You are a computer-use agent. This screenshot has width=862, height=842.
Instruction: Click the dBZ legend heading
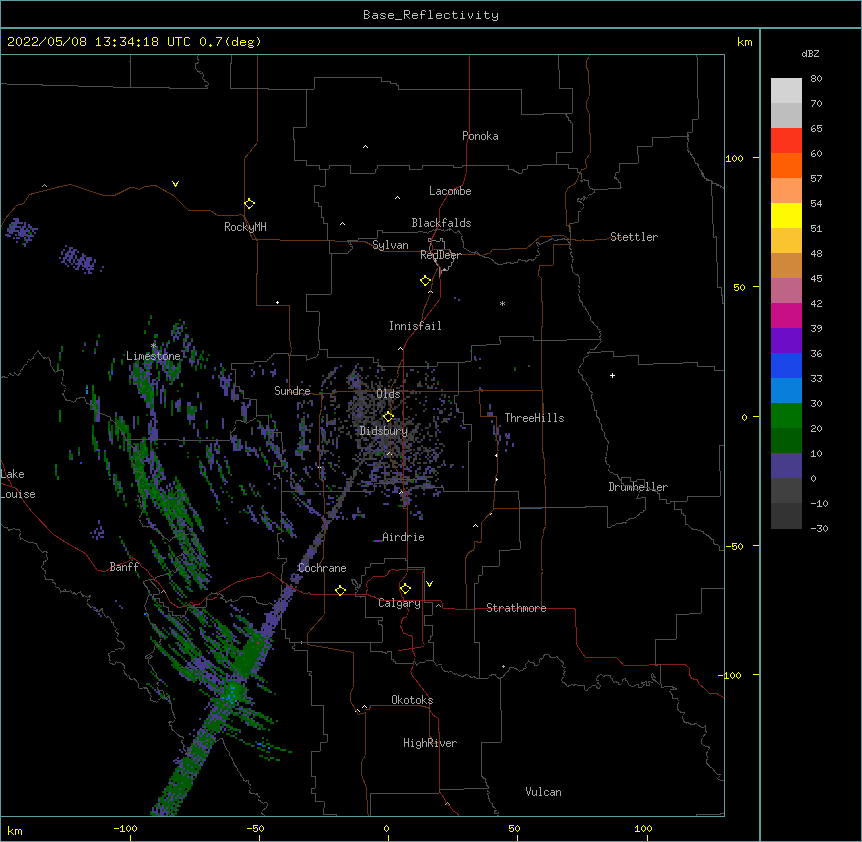810,53
